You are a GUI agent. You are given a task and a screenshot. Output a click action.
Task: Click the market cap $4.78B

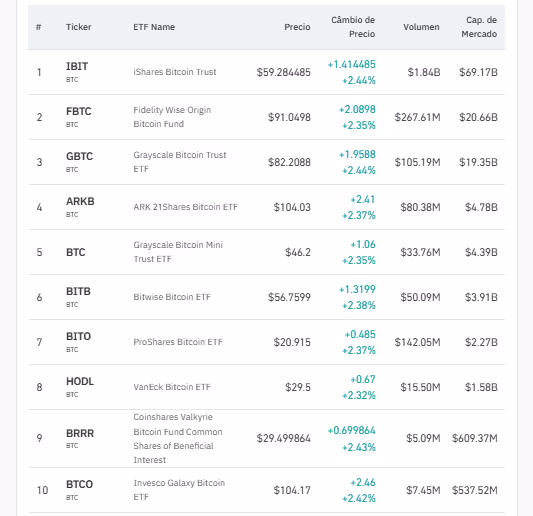[481, 207]
